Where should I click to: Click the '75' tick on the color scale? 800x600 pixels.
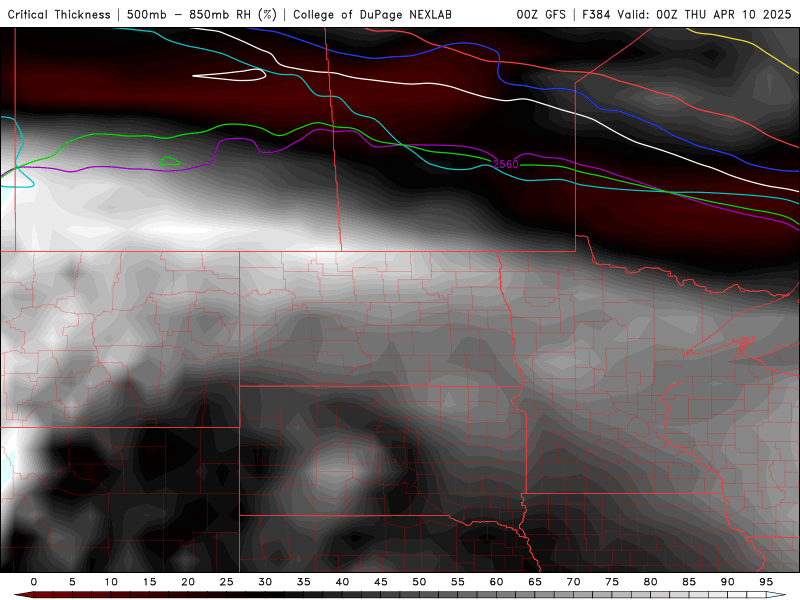[612, 582]
